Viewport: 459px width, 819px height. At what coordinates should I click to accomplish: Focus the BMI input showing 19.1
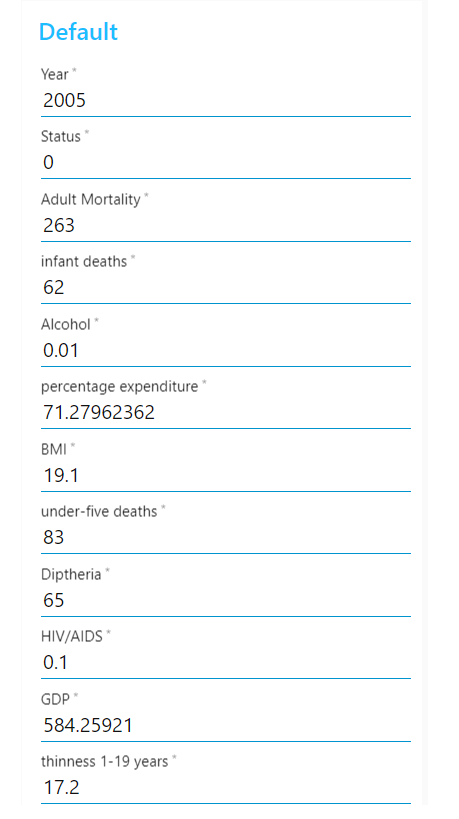(x=226, y=475)
